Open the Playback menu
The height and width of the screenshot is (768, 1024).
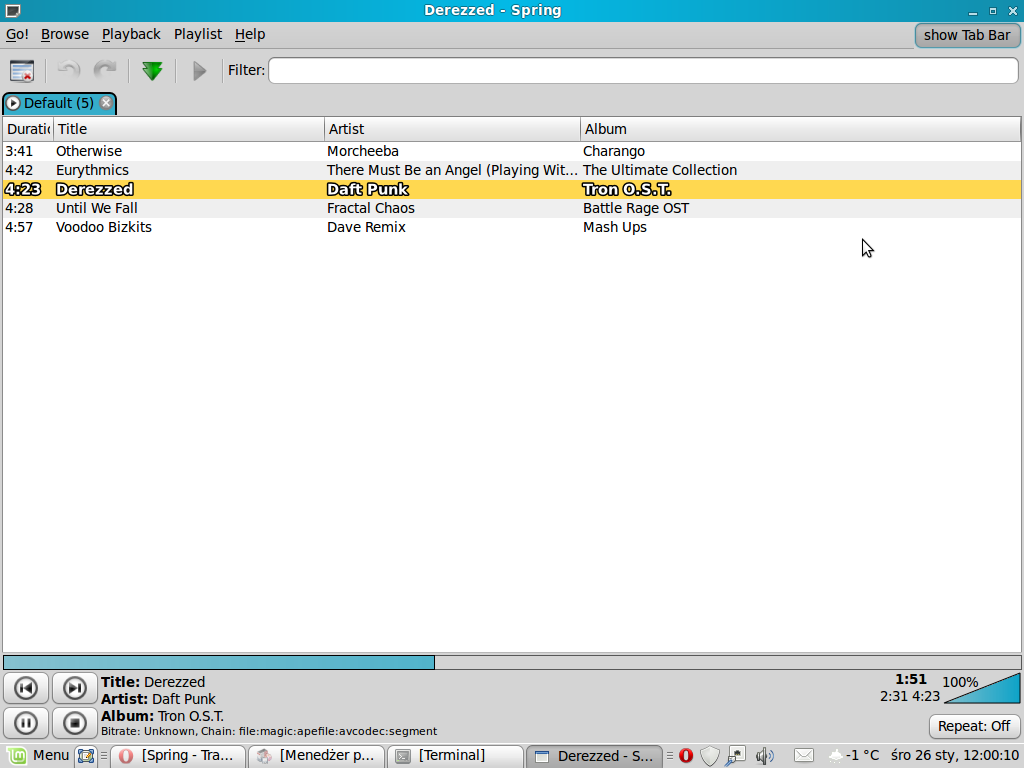(131, 35)
